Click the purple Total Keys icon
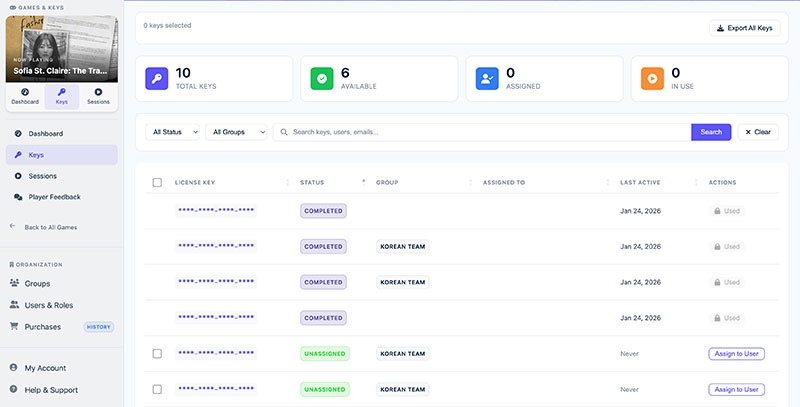 click(156, 80)
